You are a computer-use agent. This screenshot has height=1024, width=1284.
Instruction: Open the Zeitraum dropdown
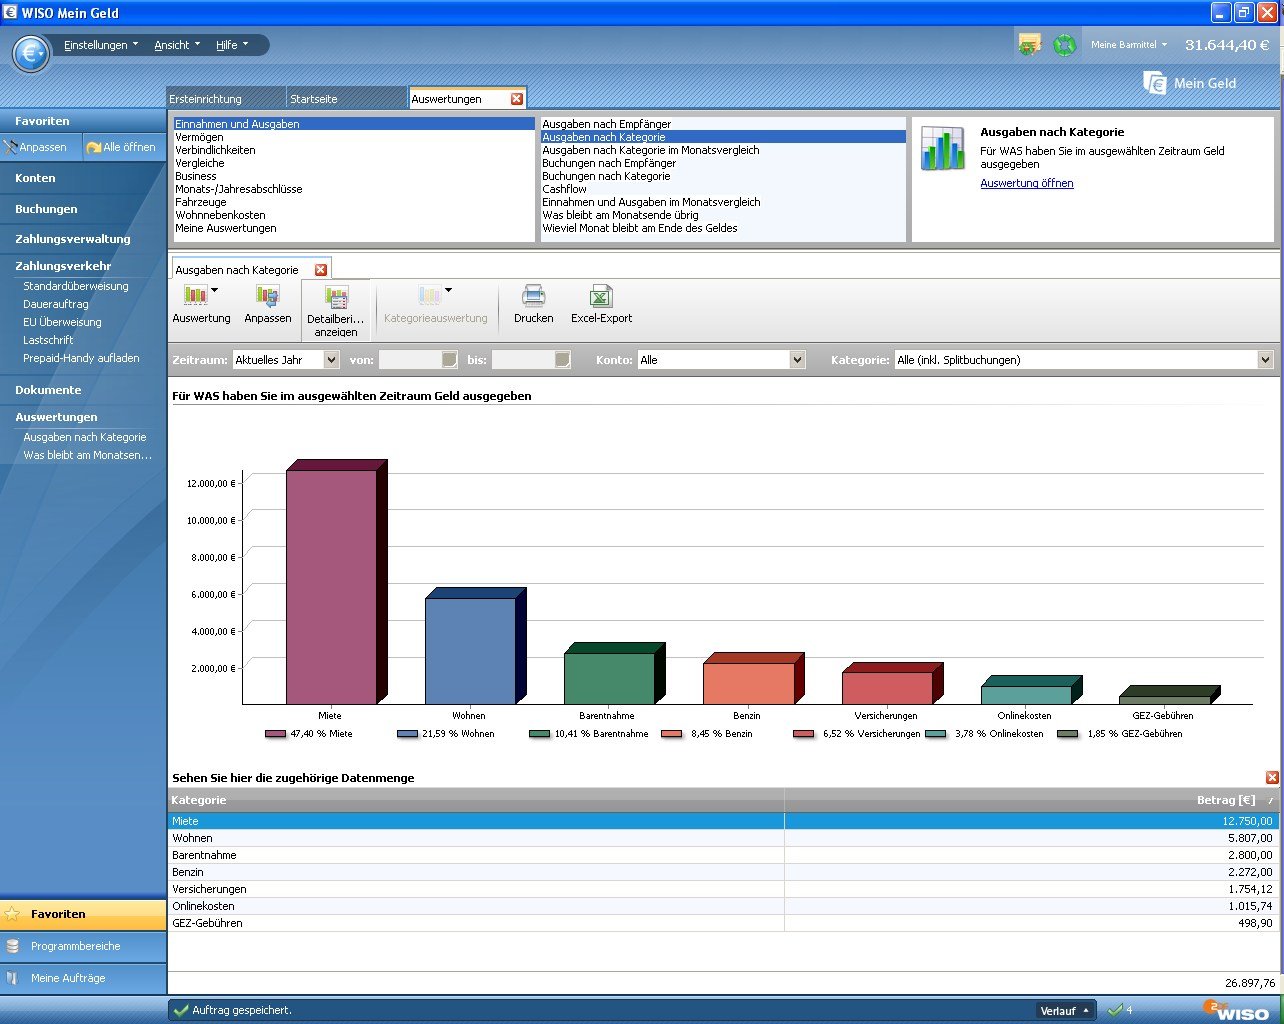pyautogui.click(x=332, y=360)
